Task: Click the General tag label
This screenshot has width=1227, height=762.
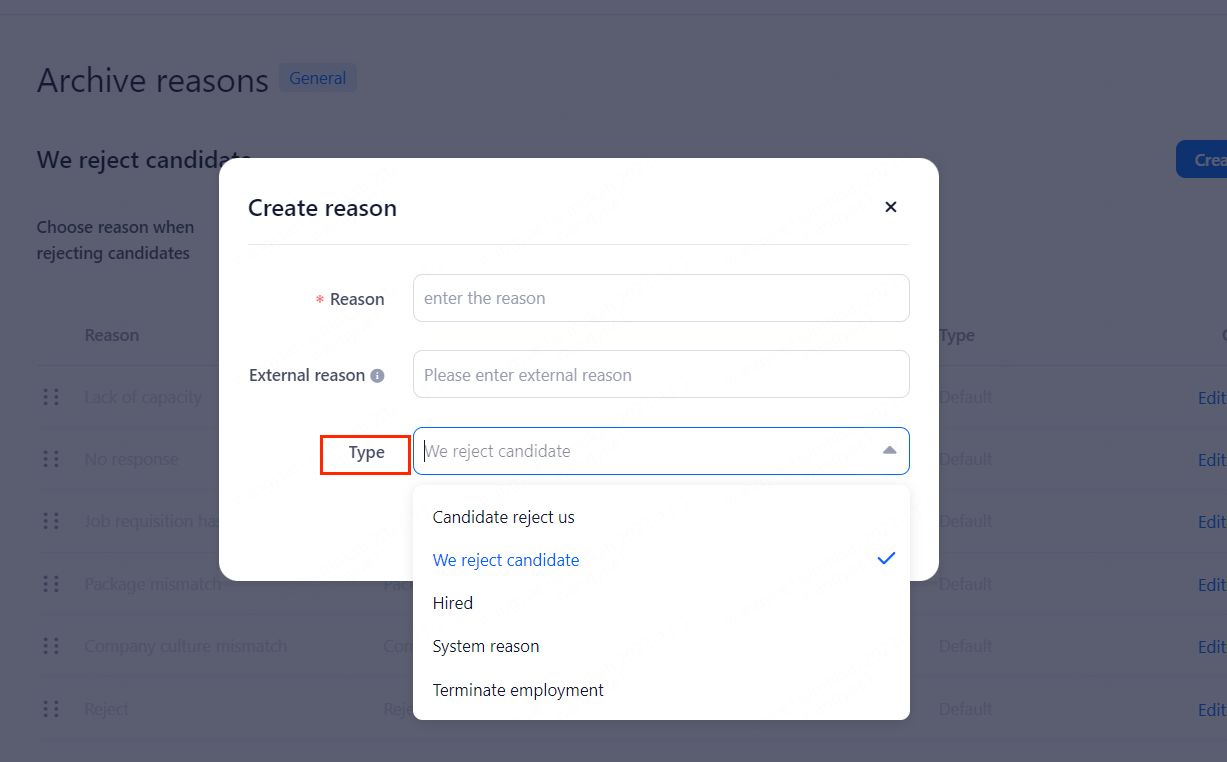Action: [318, 78]
